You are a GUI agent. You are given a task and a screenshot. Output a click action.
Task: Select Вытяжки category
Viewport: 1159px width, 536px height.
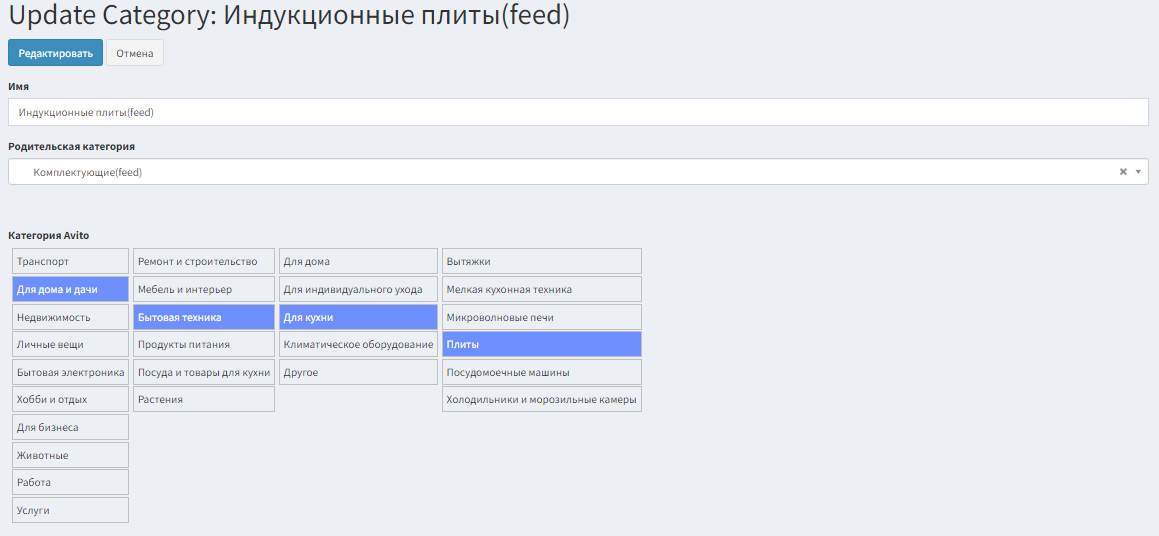[542, 262]
